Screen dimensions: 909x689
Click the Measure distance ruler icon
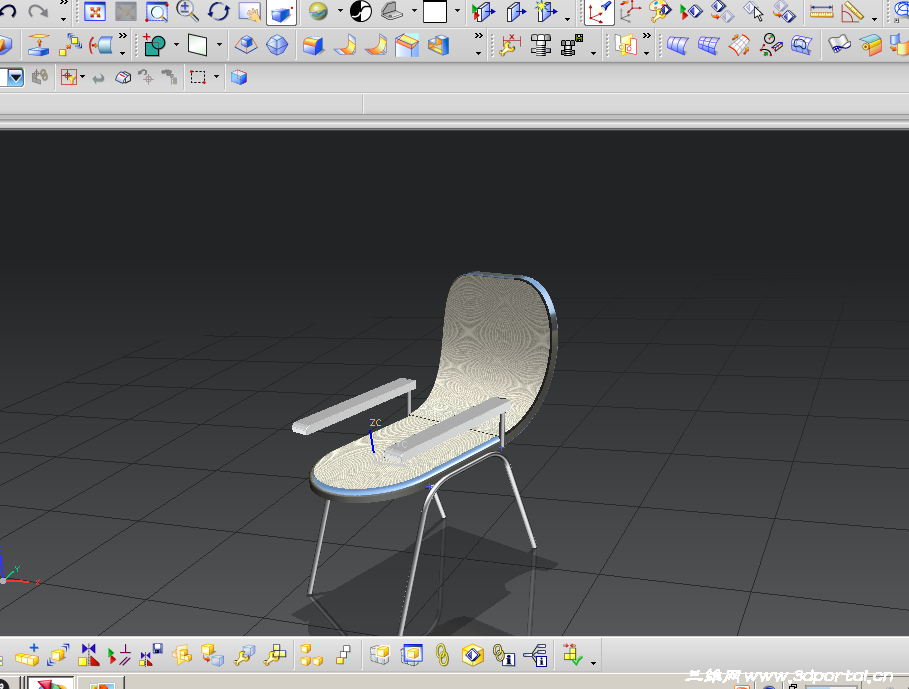point(821,11)
